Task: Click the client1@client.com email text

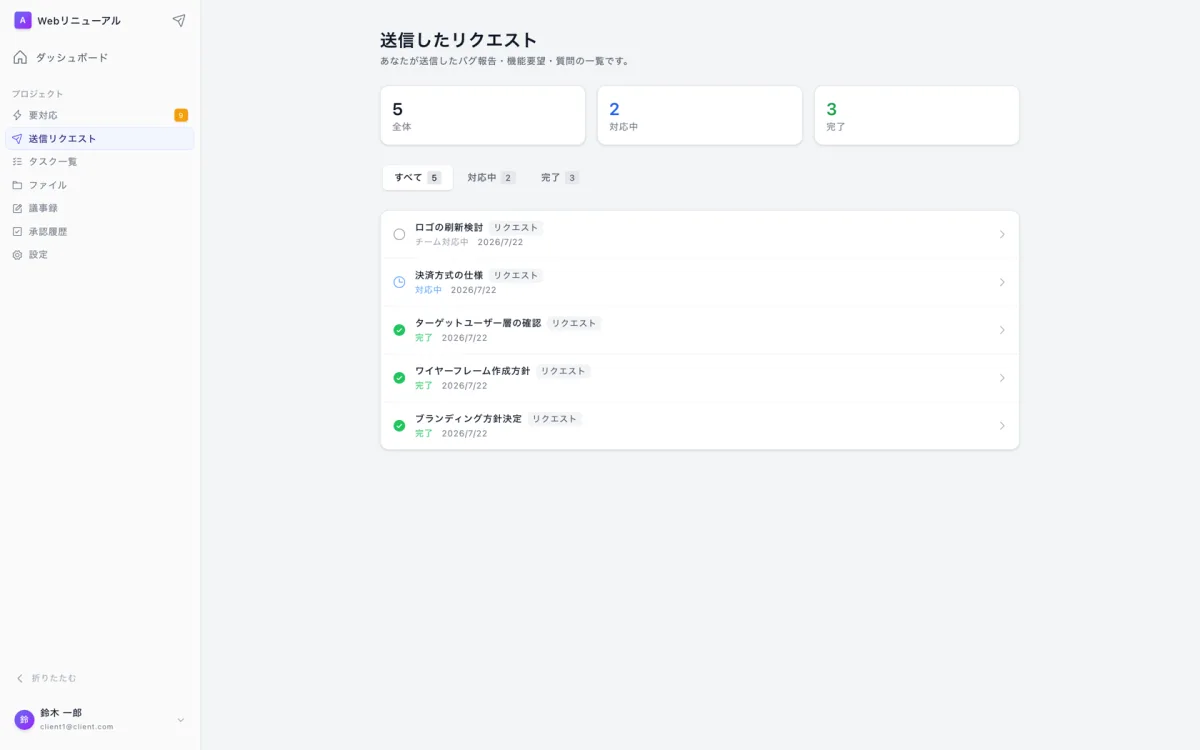Action: click(x=77, y=727)
